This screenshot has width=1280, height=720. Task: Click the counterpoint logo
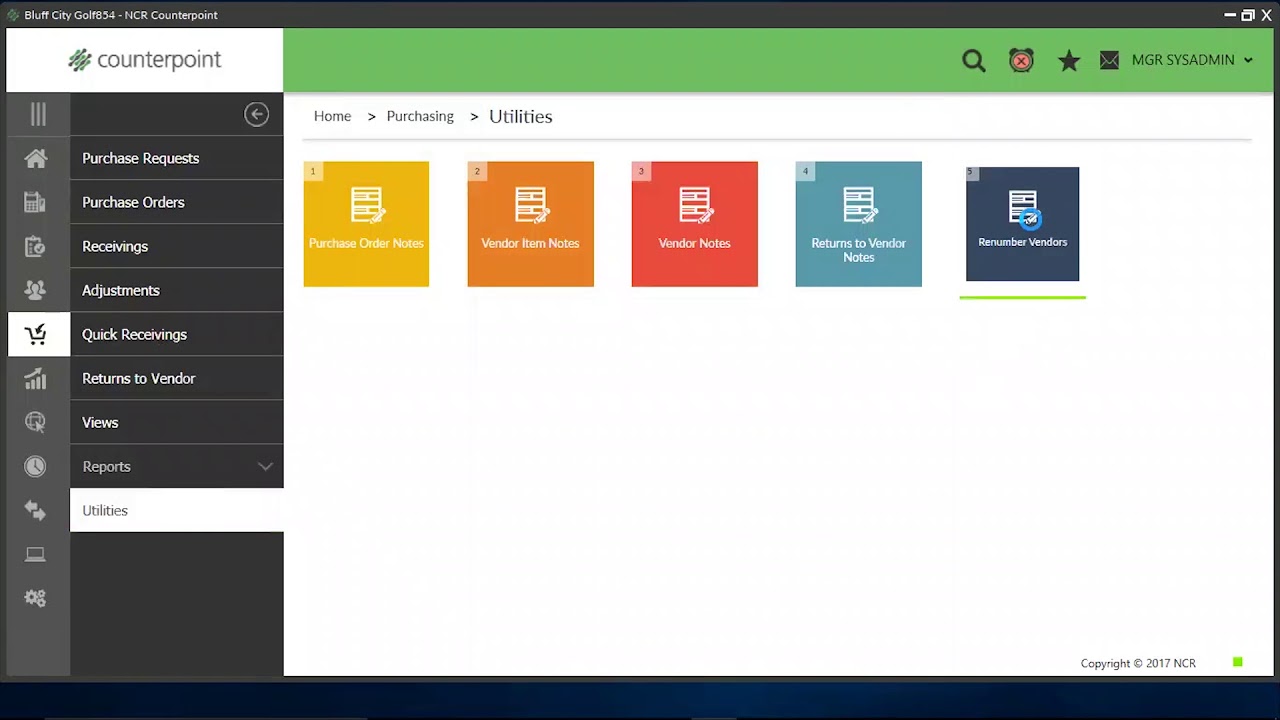pyautogui.click(x=144, y=60)
